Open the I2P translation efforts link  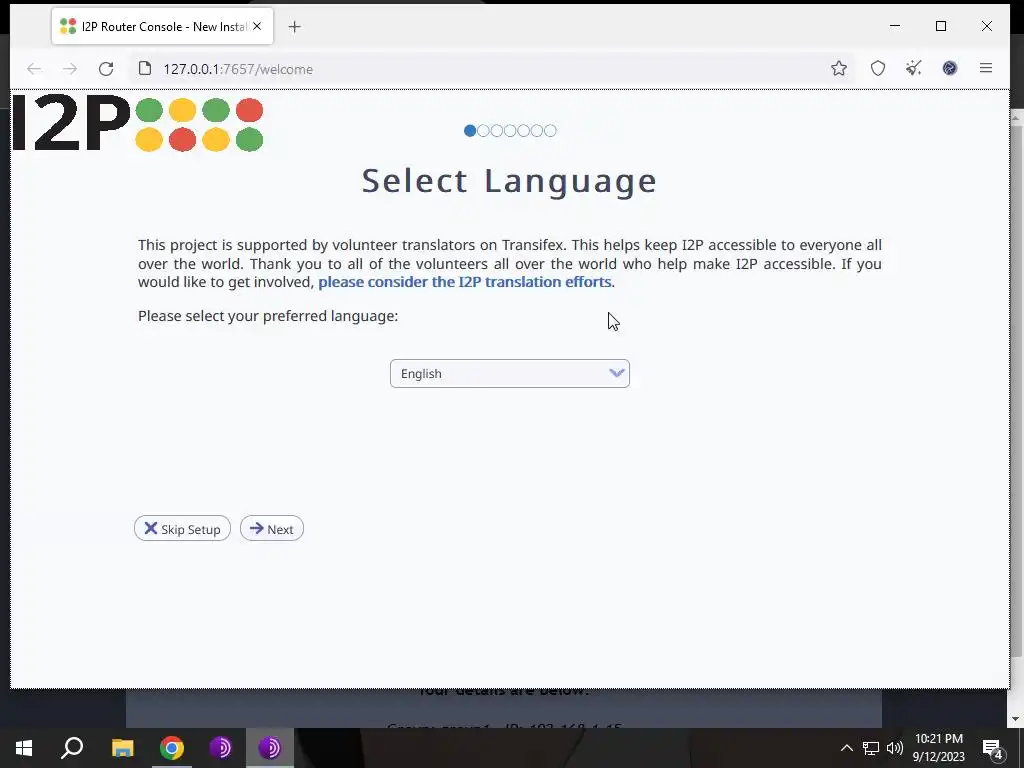[x=464, y=282]
